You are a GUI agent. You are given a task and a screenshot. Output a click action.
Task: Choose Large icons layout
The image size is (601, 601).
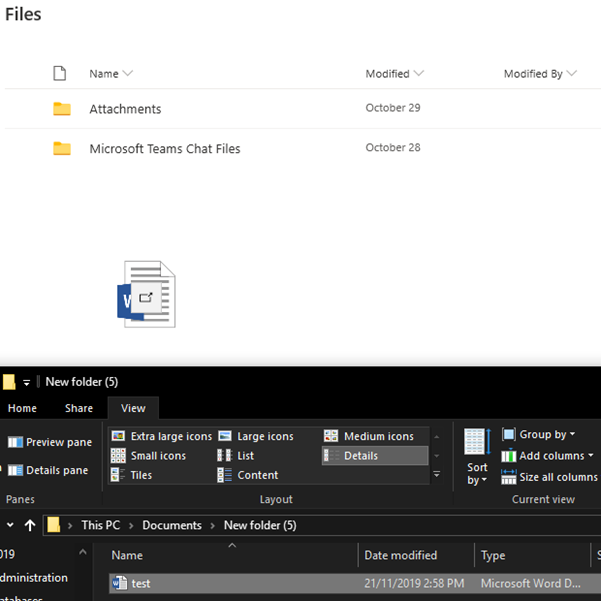(256, 436)
